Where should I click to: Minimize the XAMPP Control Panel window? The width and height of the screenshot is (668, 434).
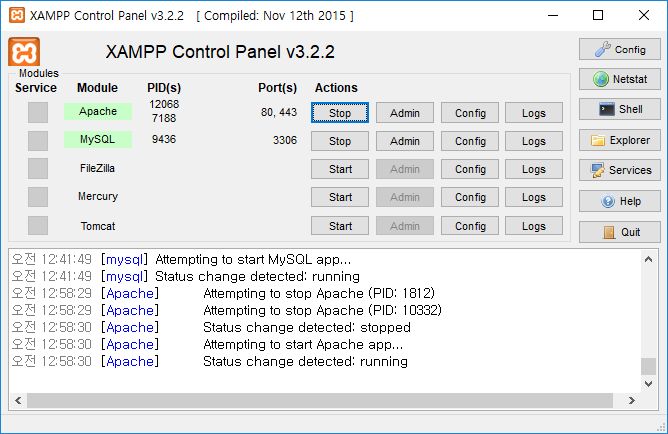553,15
